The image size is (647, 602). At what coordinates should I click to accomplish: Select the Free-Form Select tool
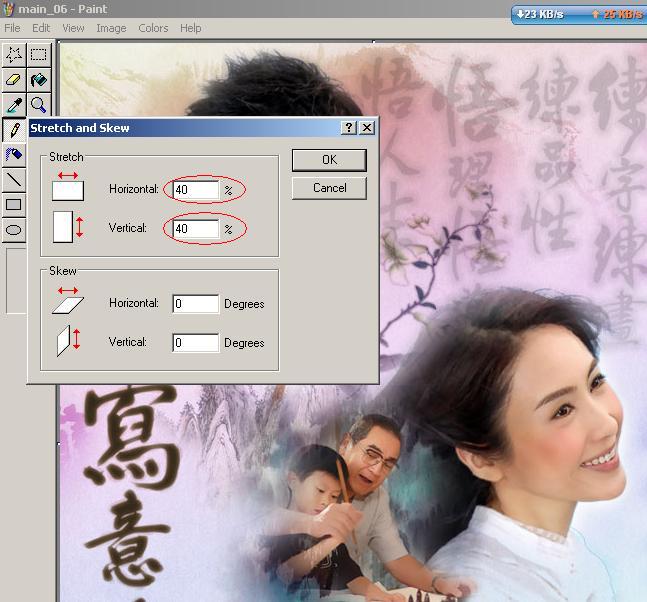[x=14, y=54]
